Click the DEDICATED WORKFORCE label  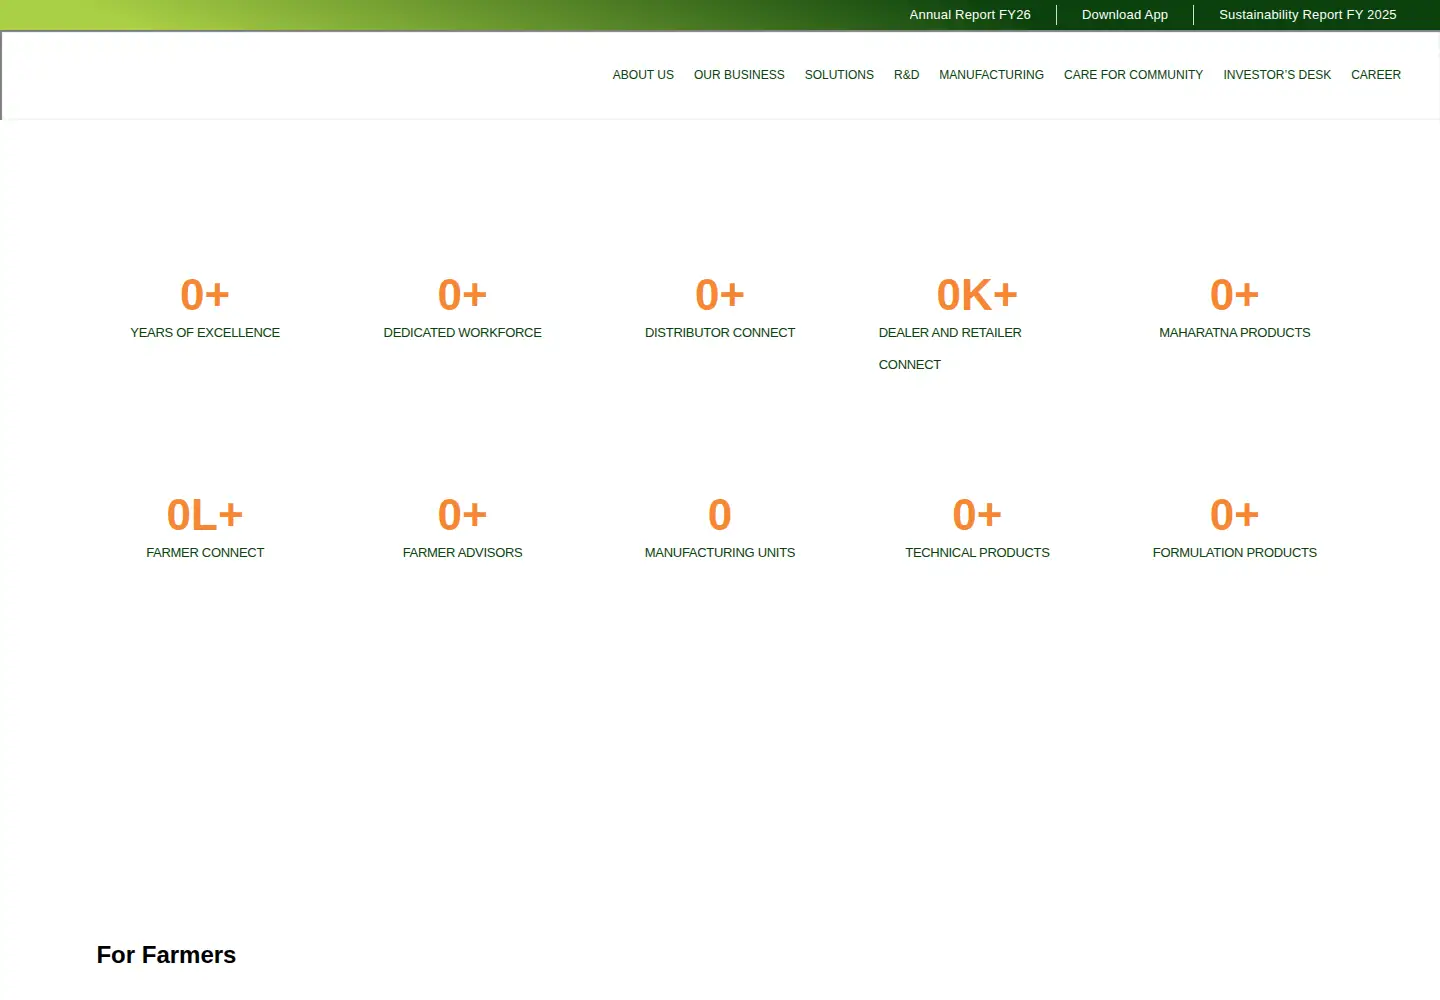[x=462, y=333]
